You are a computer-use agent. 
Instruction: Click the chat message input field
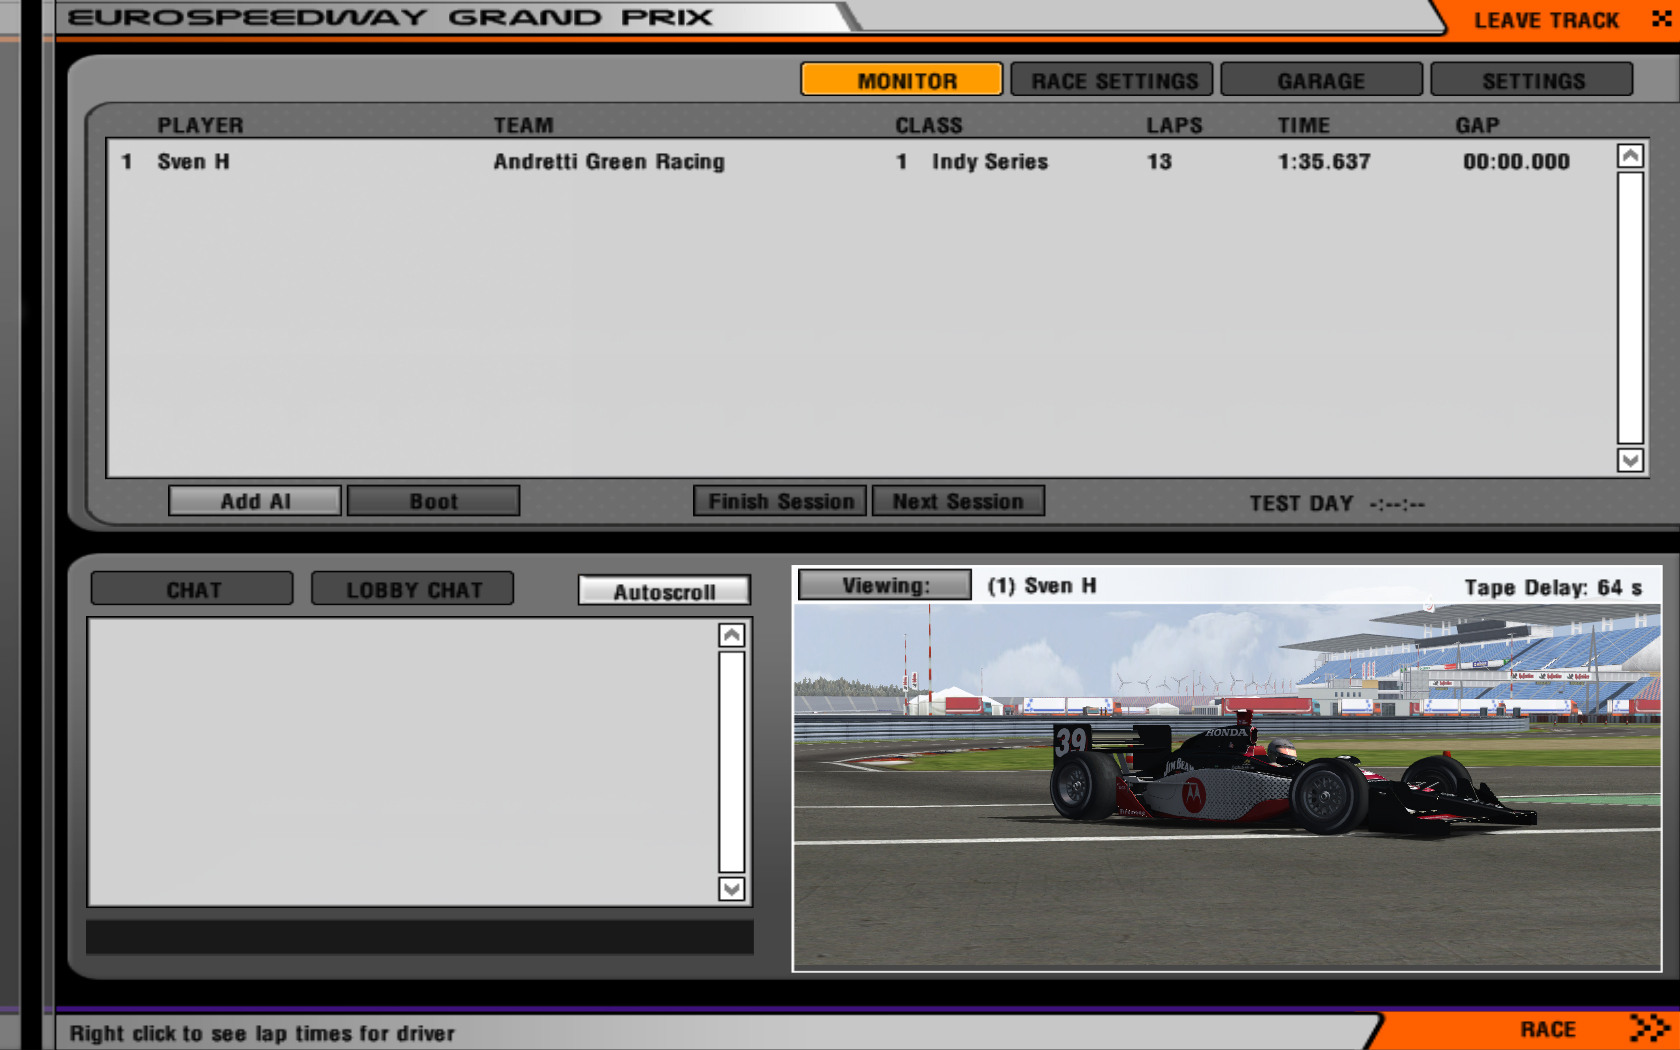pyautogui.click(x=420, y=937)
